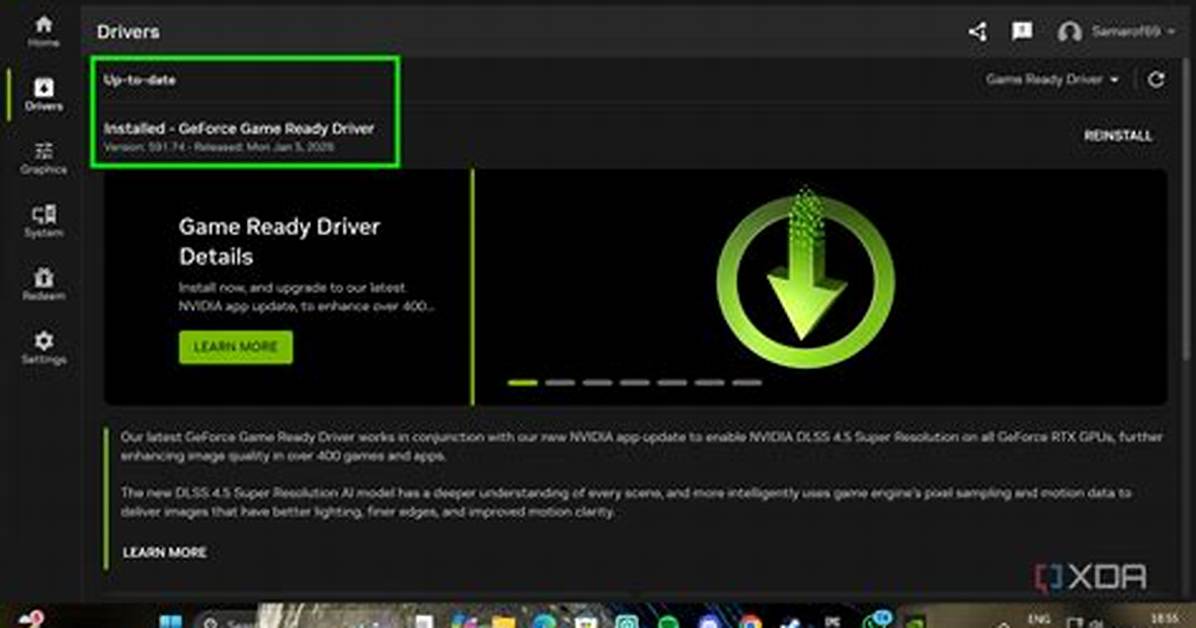This screenshot has height=628, width=1196.
Task: Jump to the last carousel slide indicator
Action: click(747, 382)
